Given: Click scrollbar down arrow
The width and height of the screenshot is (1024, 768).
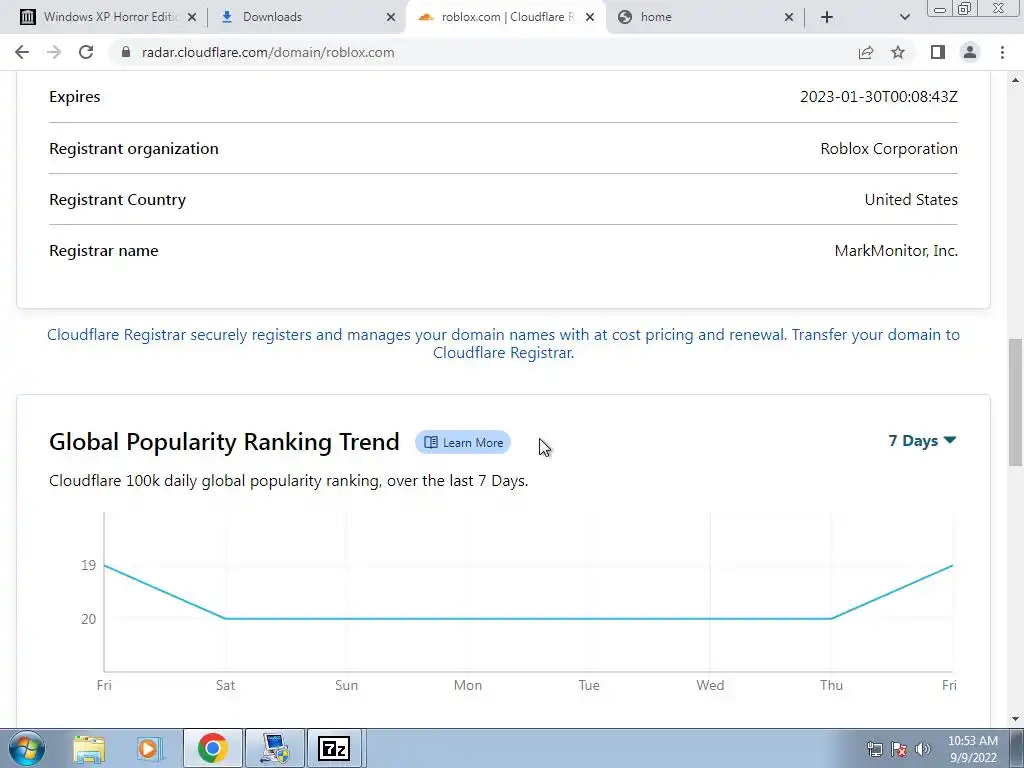Looking at the screenshot, I should 1016,719.
